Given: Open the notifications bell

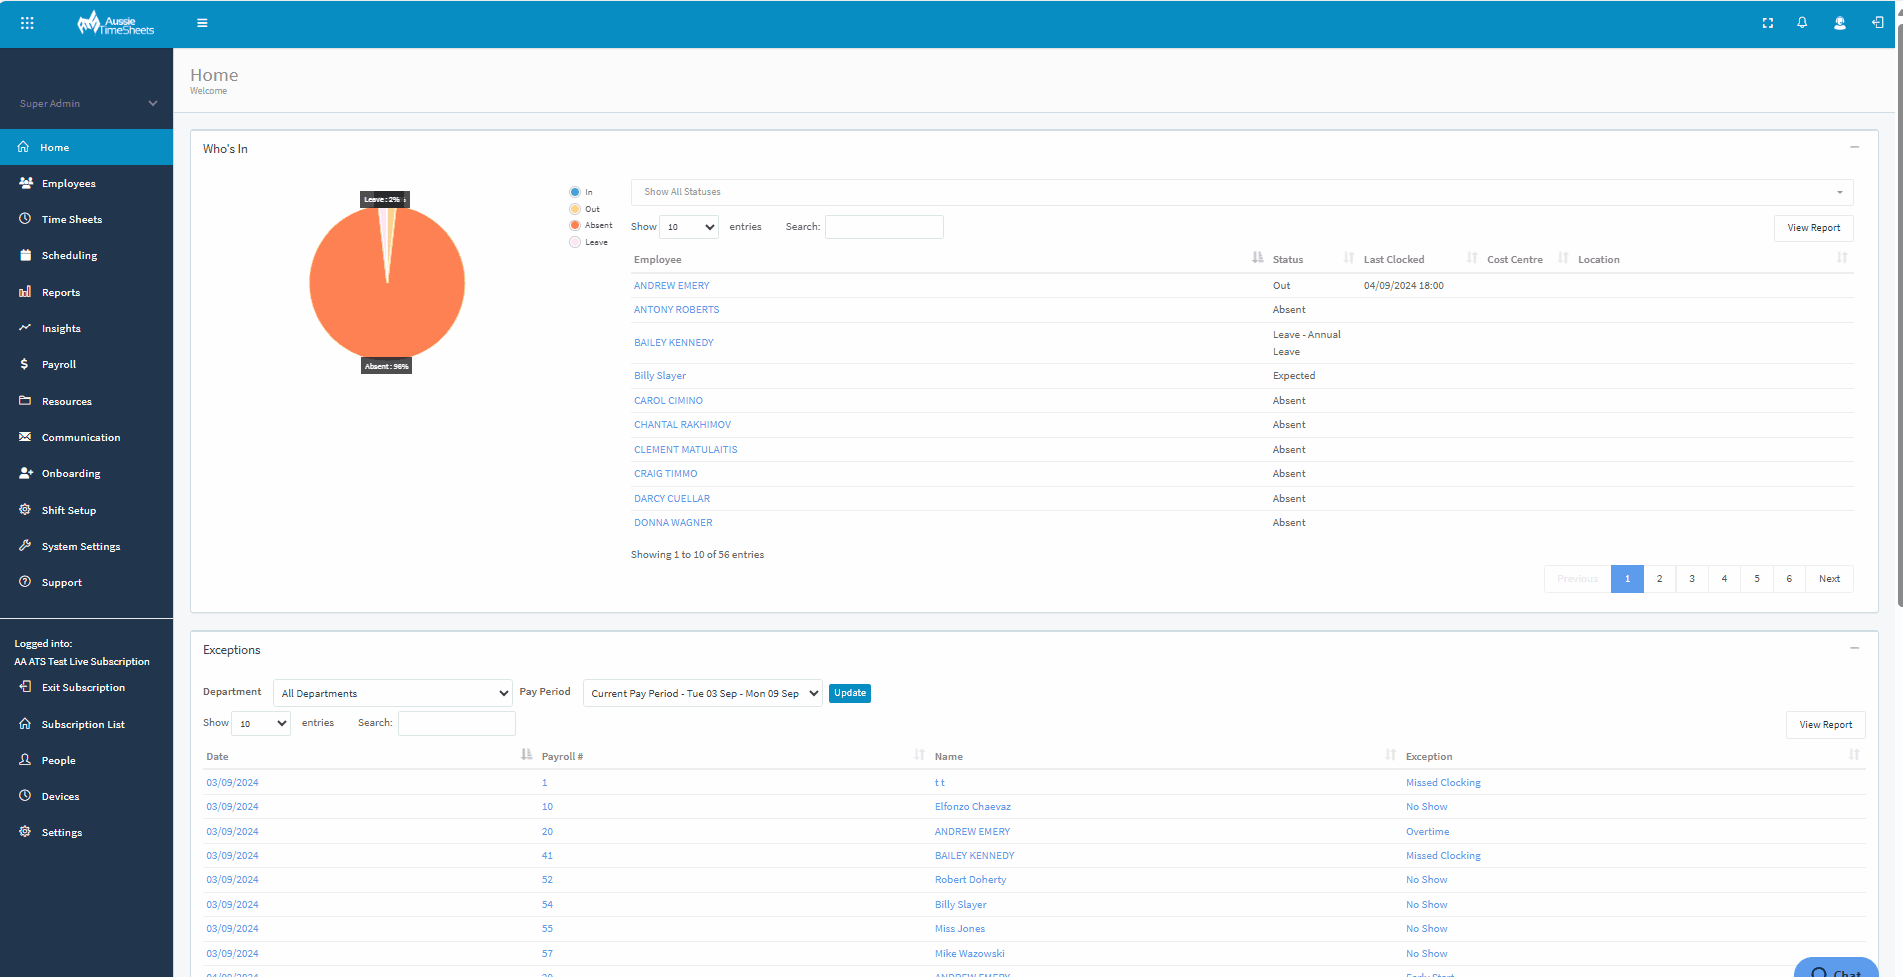Looking at the screenshot, I should click(x=1803, y=22).
